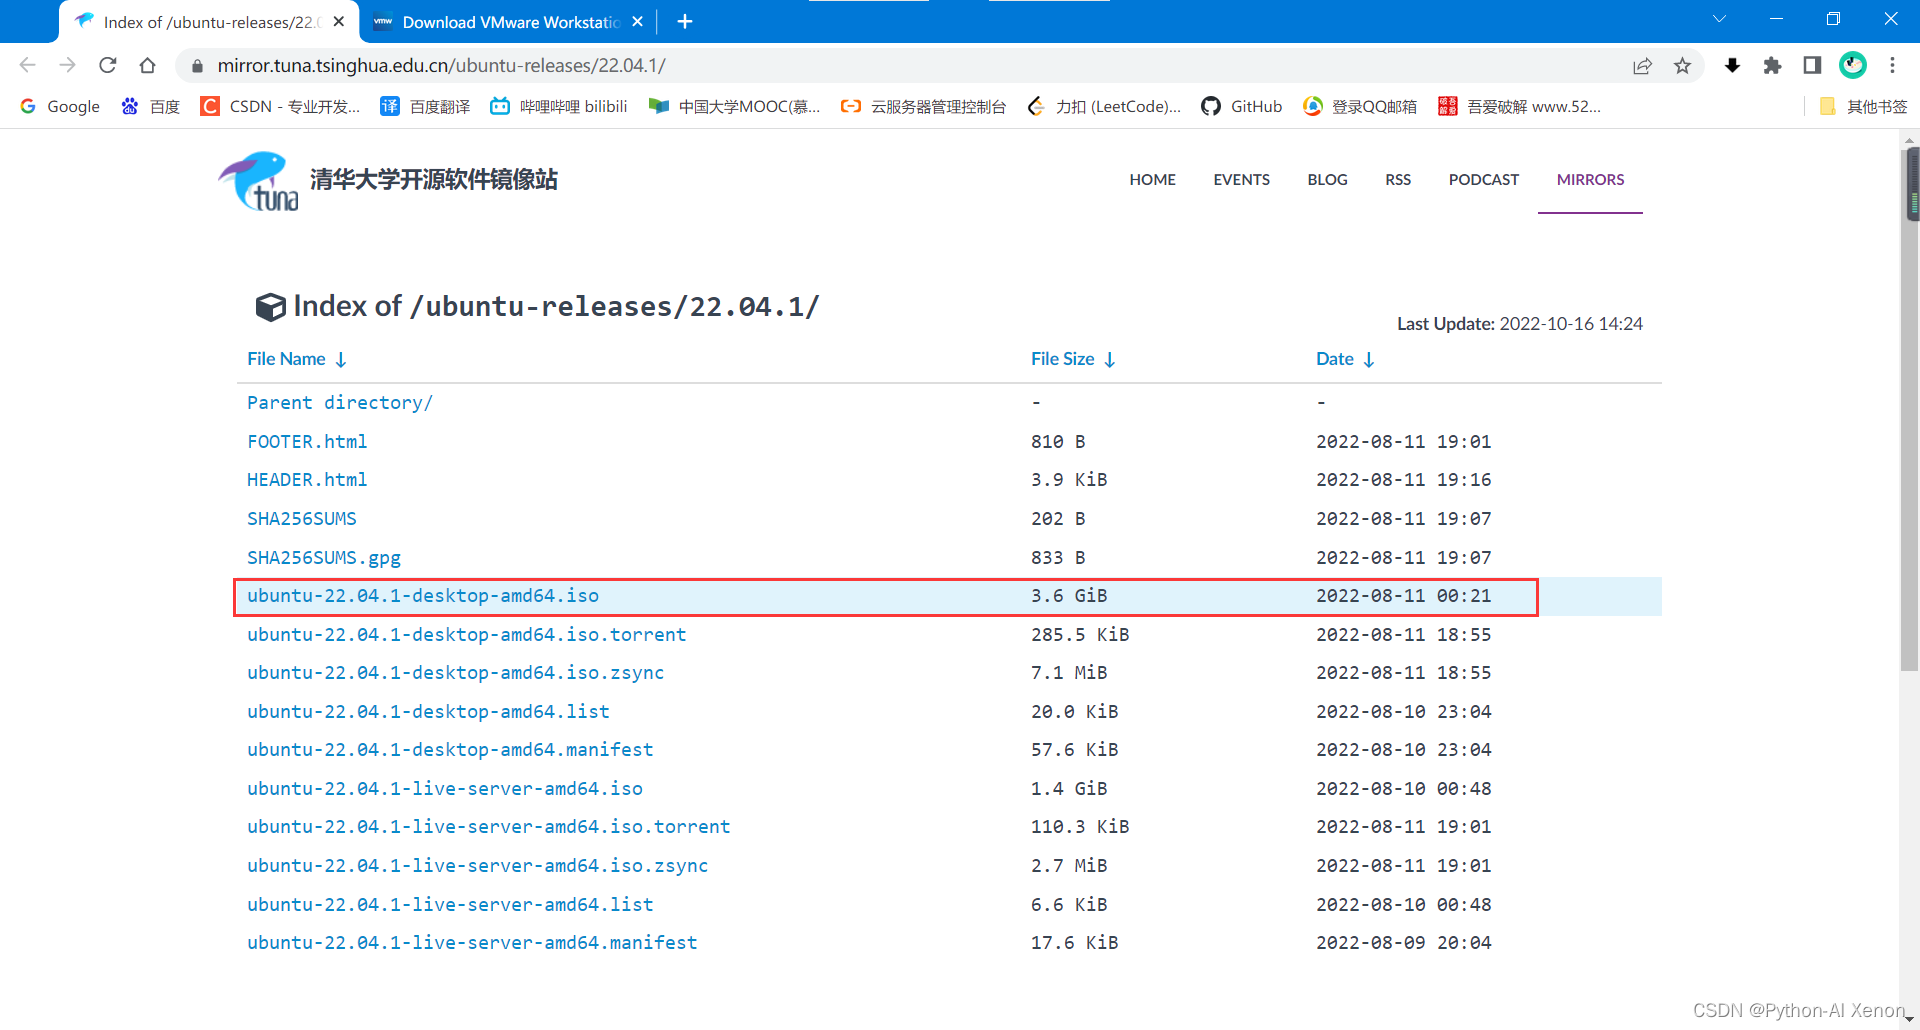Expand 其他书签 bookmarks folder
Screen dimensions: 1920x1030
tap(1863, 106)
